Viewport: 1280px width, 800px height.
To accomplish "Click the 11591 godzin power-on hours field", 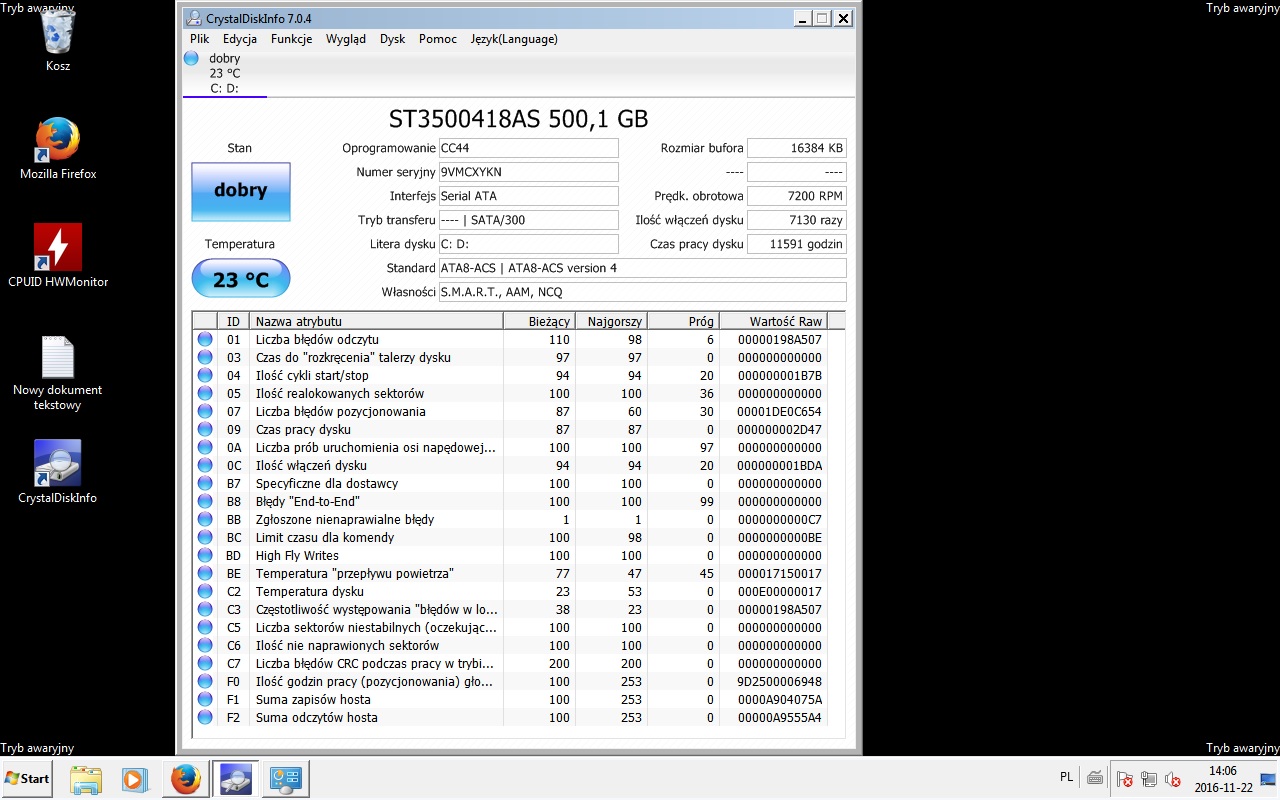I will (x=797, y=244).
